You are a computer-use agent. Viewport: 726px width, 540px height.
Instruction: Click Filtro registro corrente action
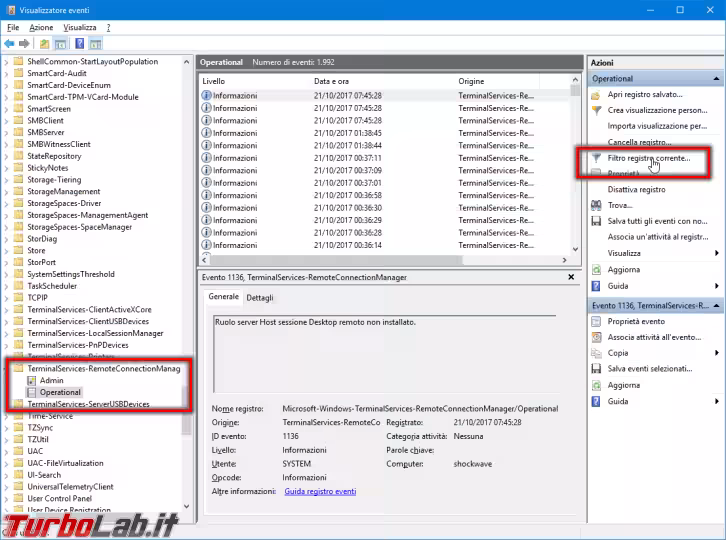click(649, 158)
